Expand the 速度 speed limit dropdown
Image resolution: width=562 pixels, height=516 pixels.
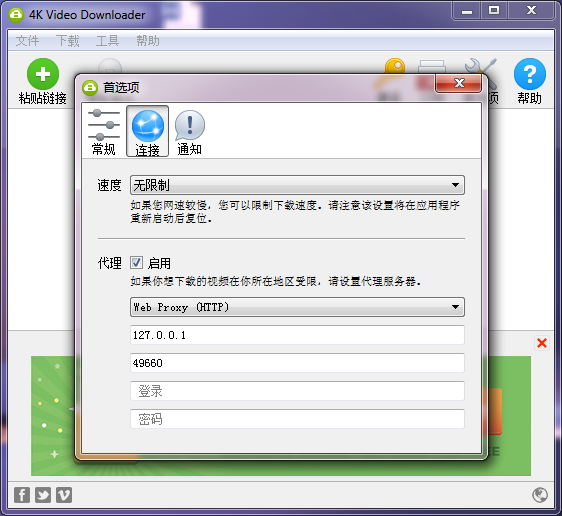pyautogui.click(x=297, y=185)
